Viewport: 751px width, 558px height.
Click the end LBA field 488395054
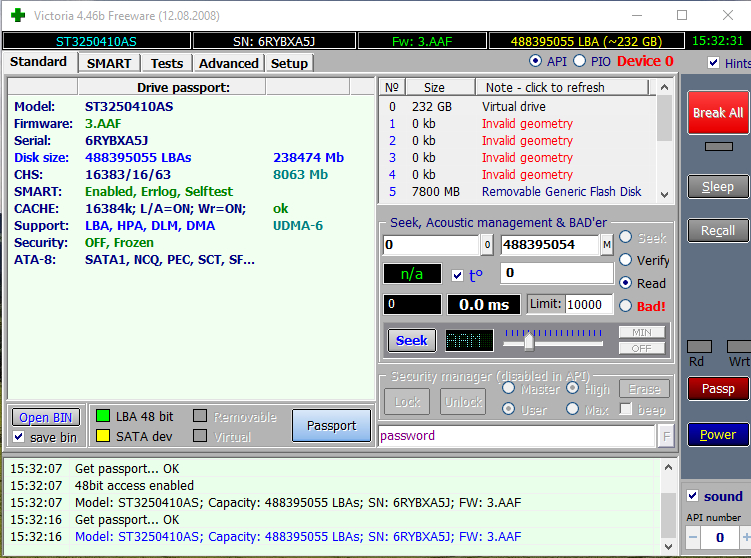click(550, 245)
